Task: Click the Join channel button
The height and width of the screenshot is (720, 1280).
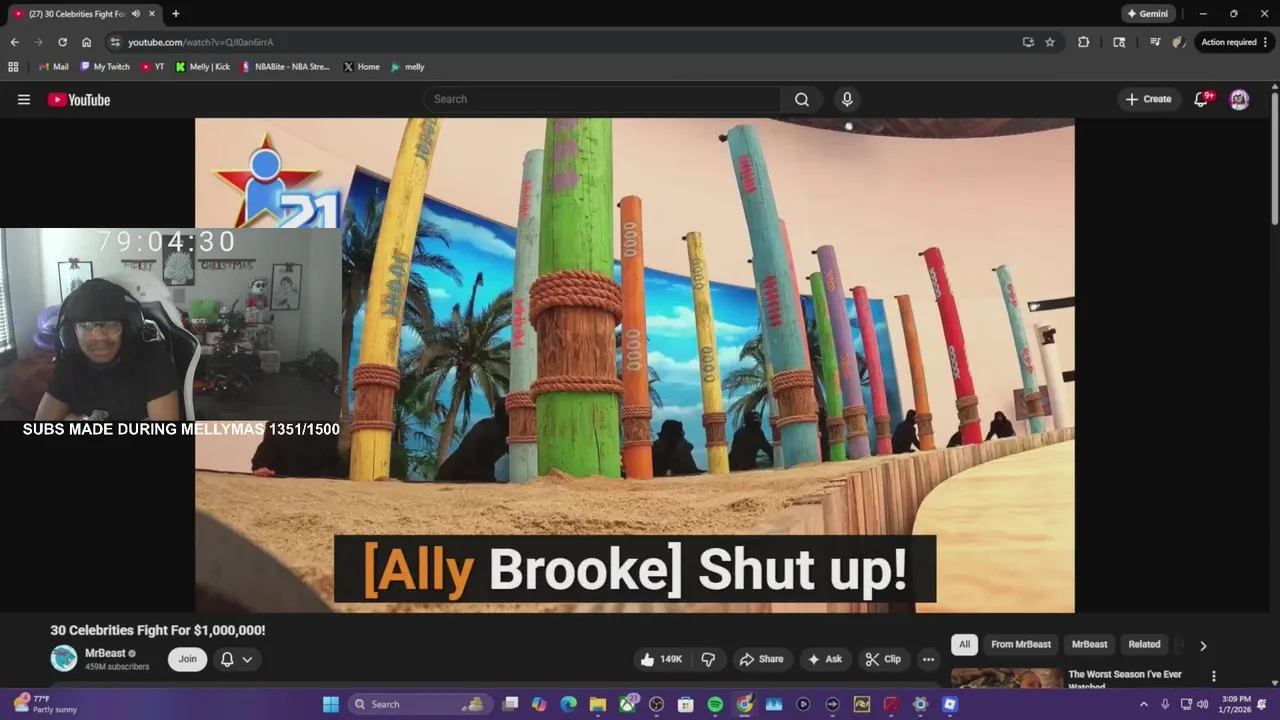Action: pos(187,659)
